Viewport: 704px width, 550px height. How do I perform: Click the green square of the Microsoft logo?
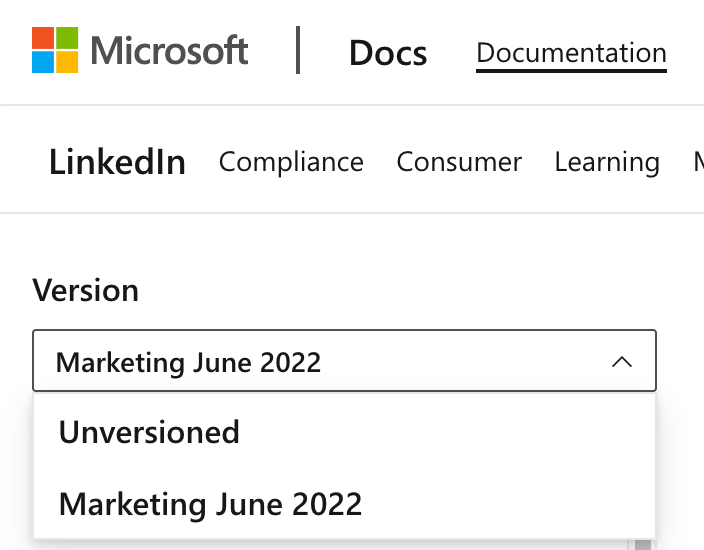click(67, 38)
